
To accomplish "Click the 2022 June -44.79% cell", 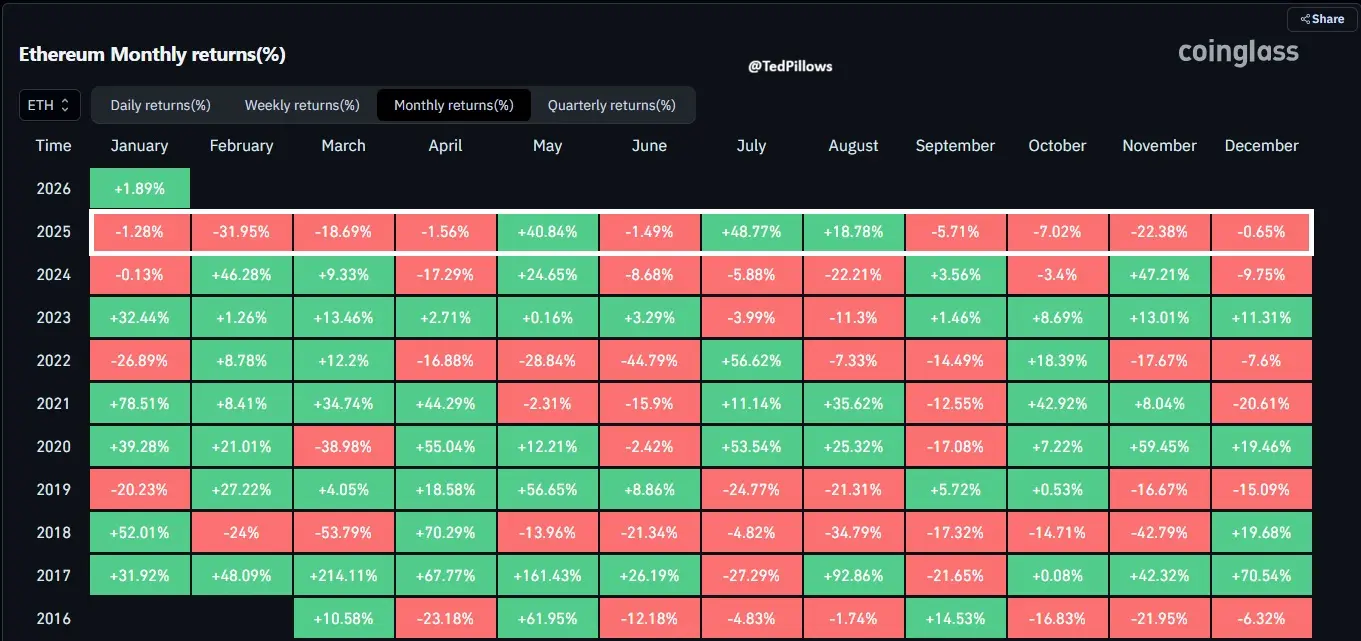I will [x=649, y=361].
